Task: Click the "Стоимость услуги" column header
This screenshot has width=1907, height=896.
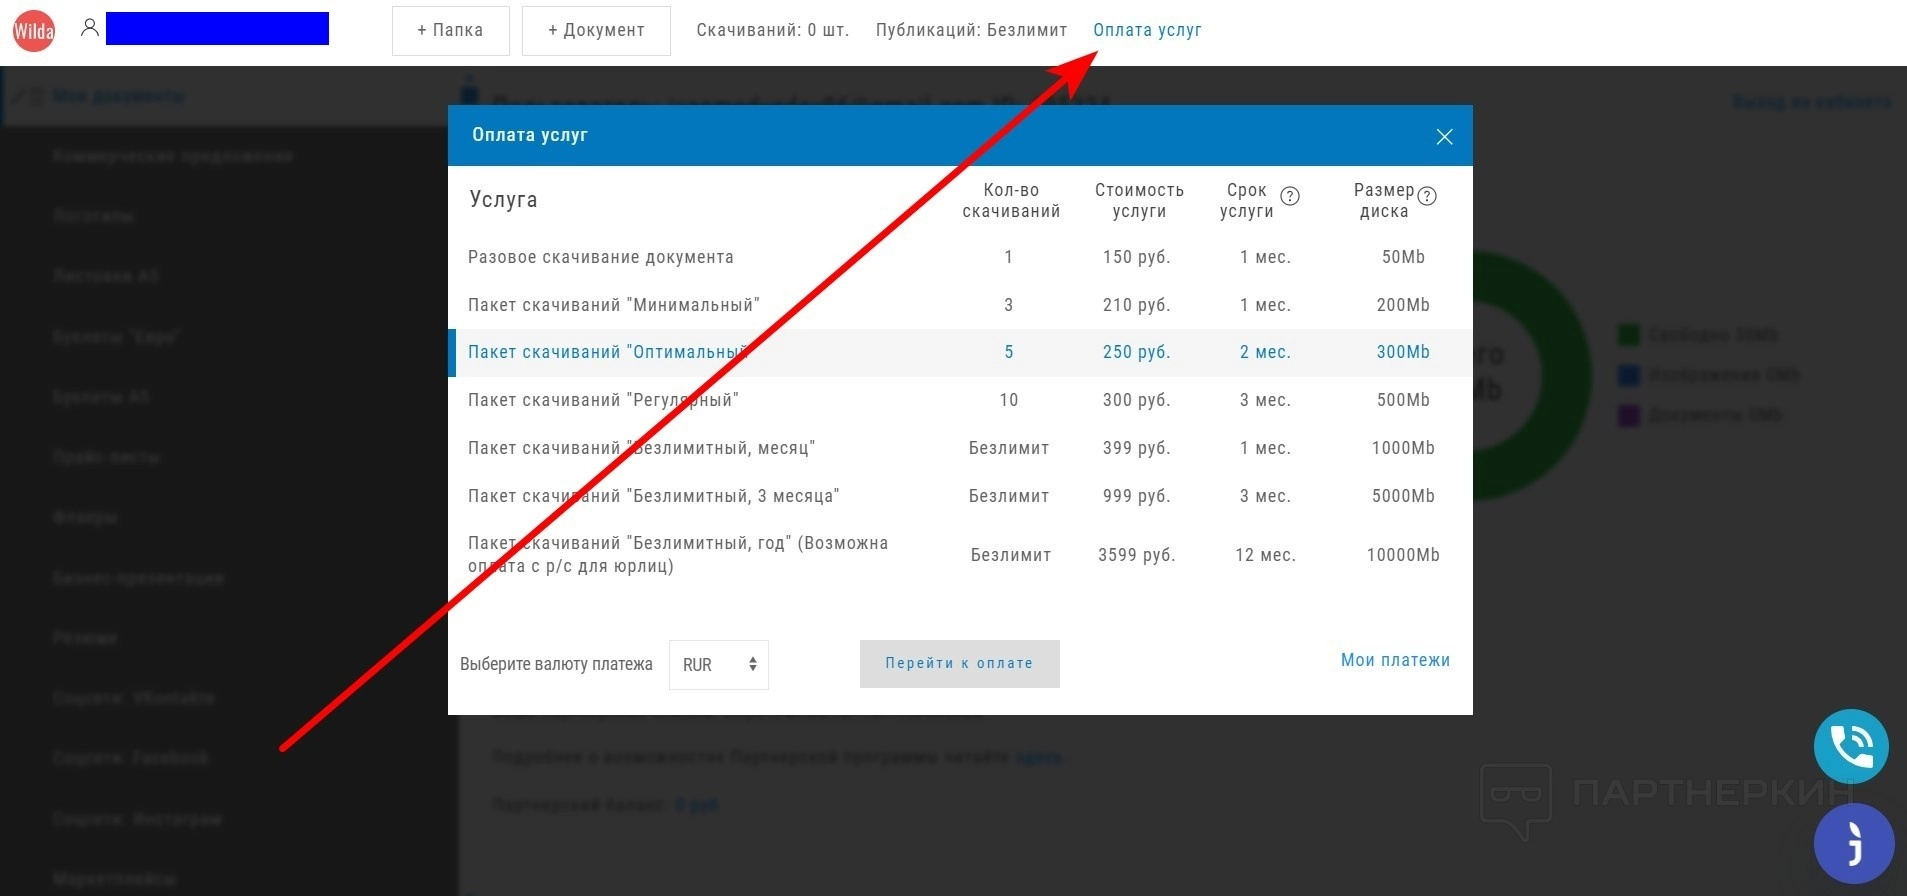Action: tap(1139, 200)
